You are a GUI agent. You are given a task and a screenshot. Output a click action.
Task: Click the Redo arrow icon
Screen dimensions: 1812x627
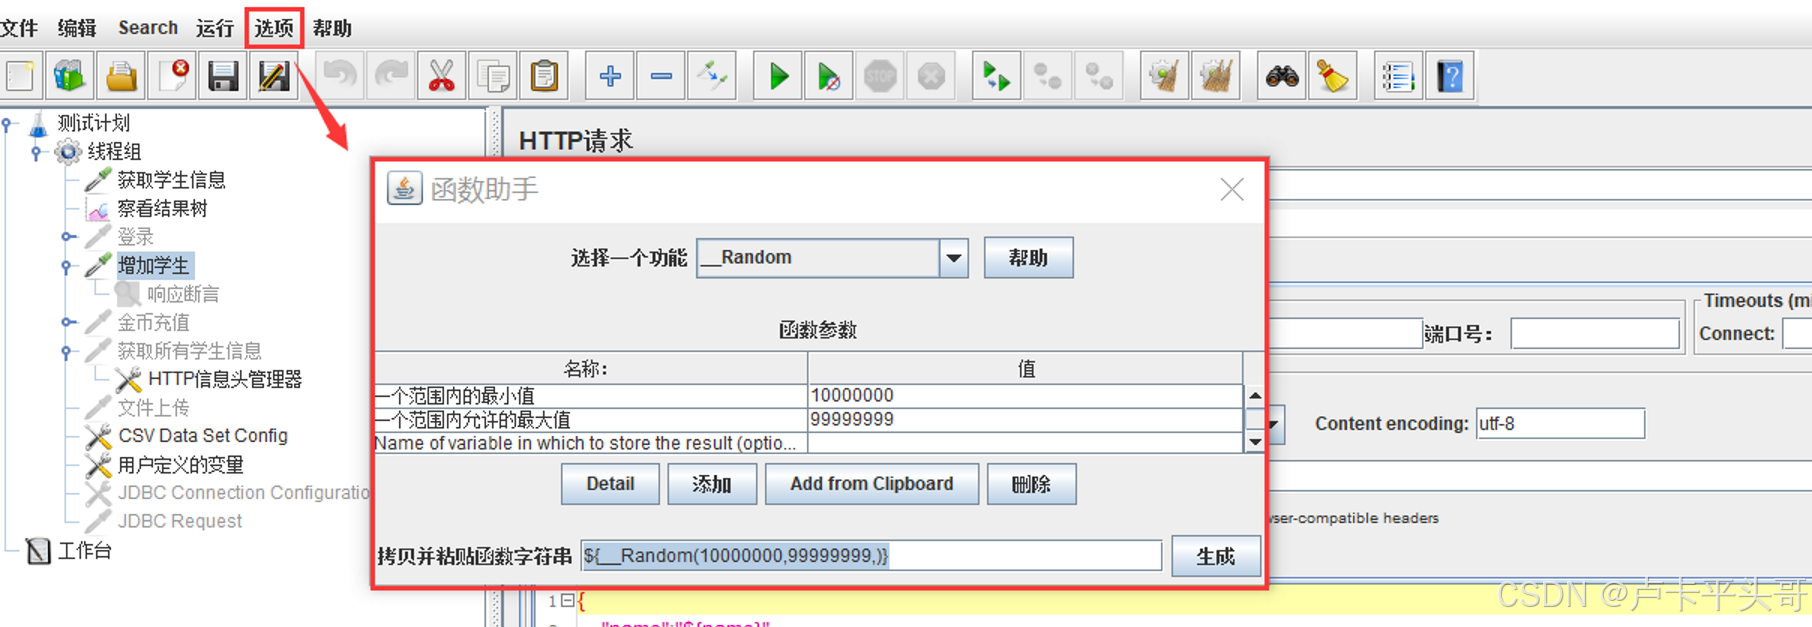[x=391, y=76]
